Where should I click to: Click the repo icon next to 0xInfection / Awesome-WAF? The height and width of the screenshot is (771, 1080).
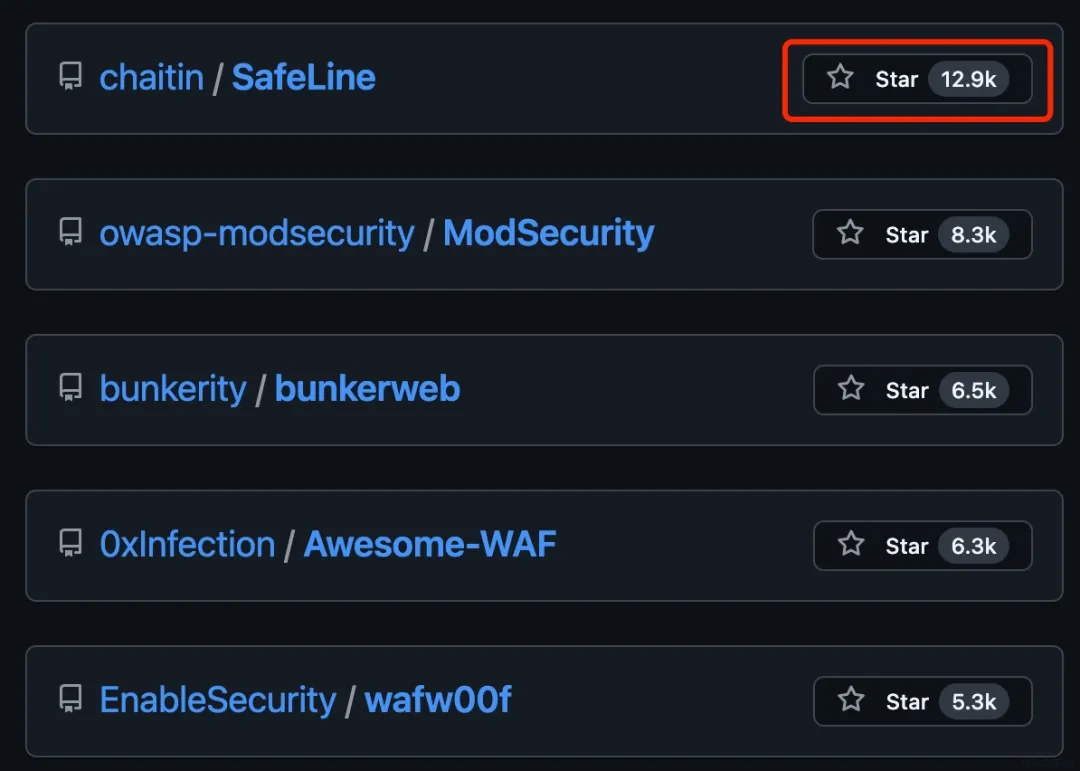70,544
